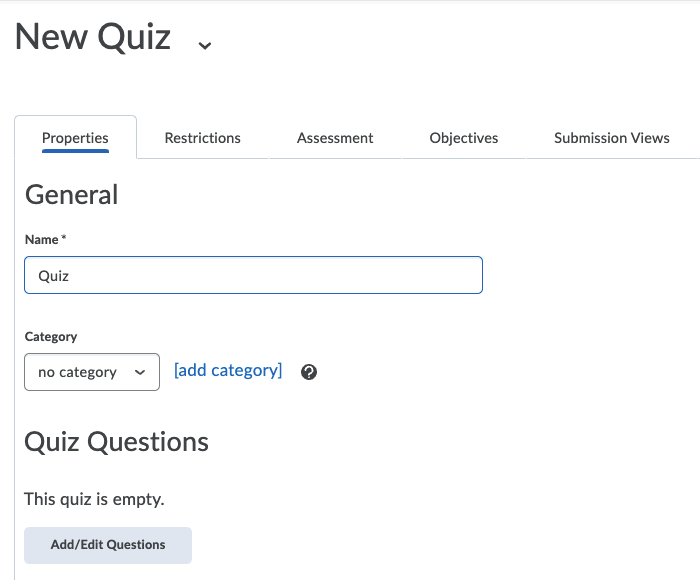This screenshot has width=700, height=580.
Task: Click the arrow inside the no category box
Action: [x=141, y=372]
